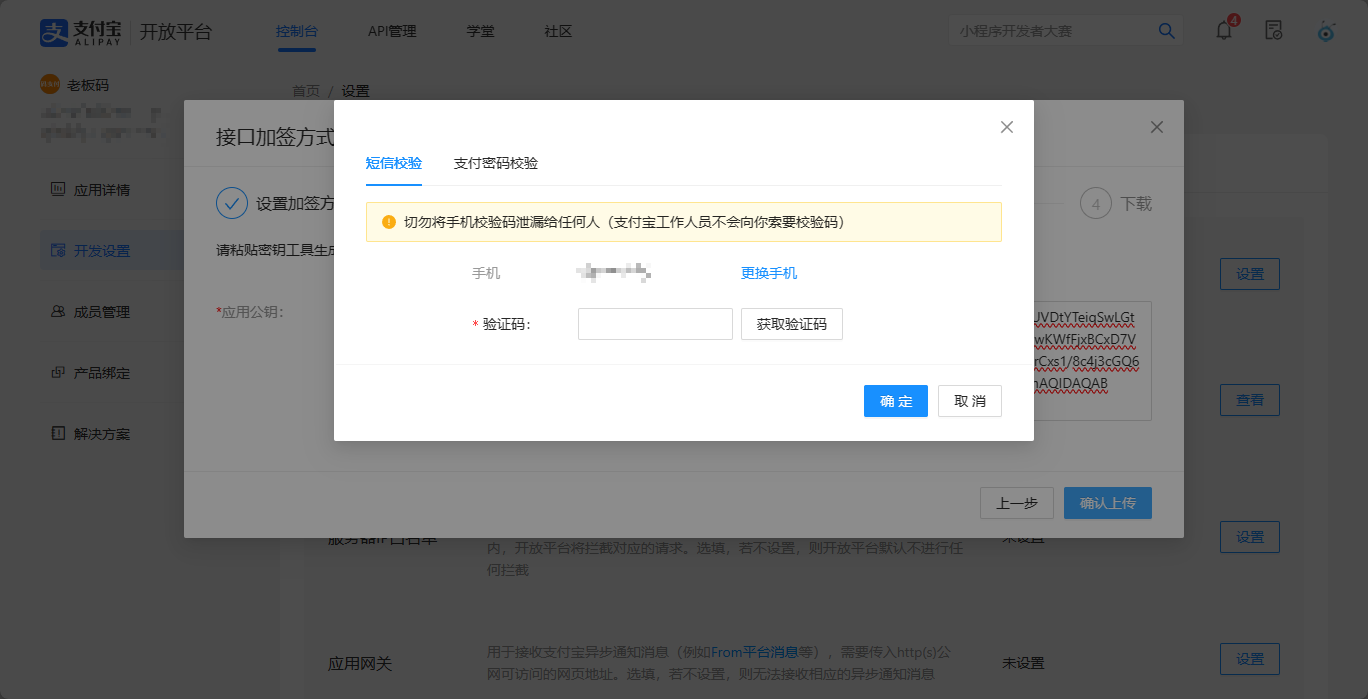Image resolution: width=1368 pixels, height=699 pixels.
Task: Open 成员管理 in the sidebar
Action: [x=102, y=312]
